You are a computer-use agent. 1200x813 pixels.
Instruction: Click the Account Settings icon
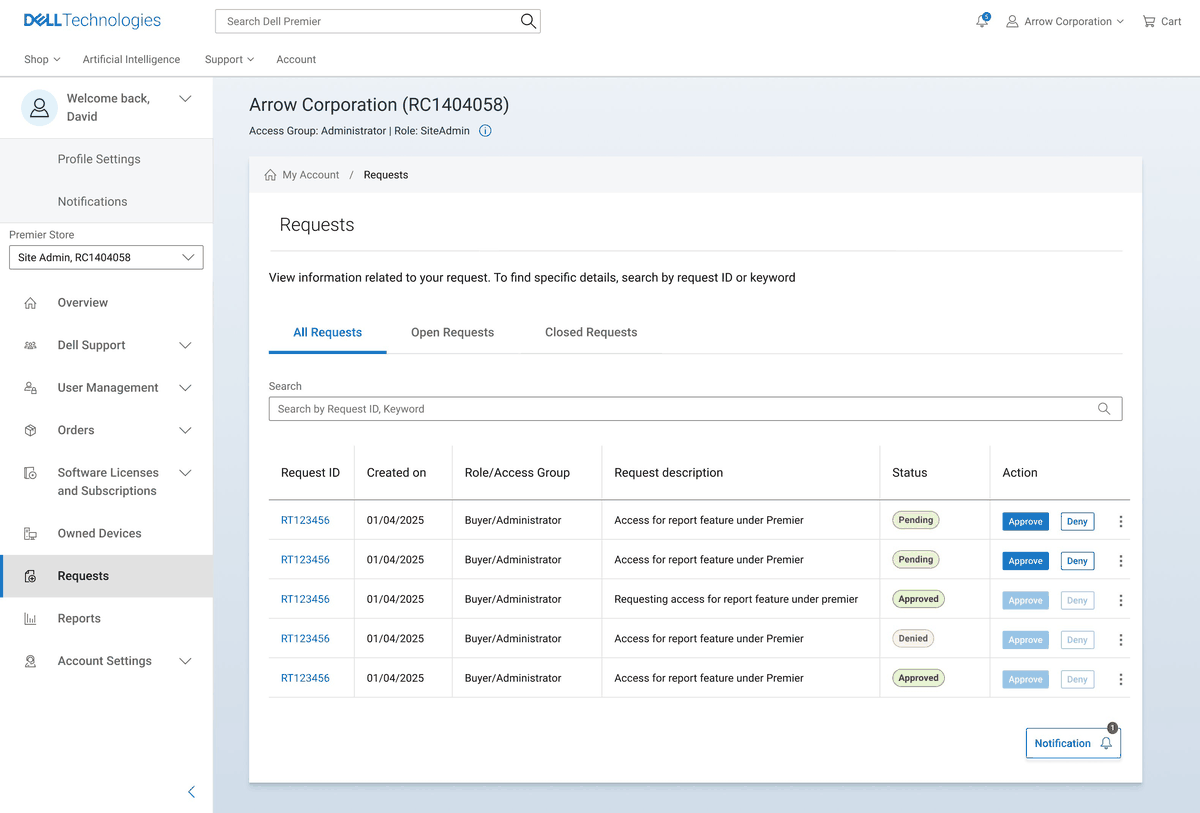tap(30, 661)
